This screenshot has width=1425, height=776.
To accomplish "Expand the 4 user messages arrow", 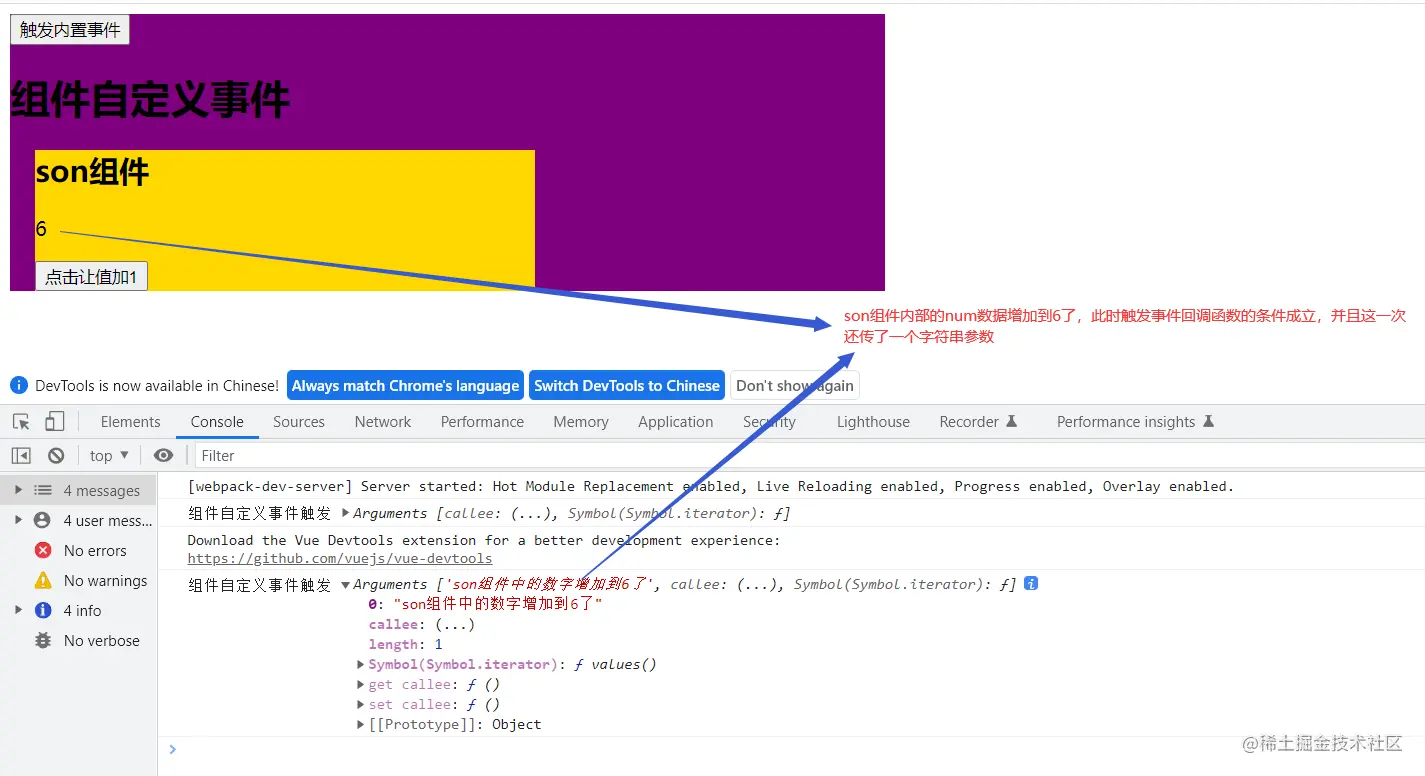I will click(x=18, y=520).
